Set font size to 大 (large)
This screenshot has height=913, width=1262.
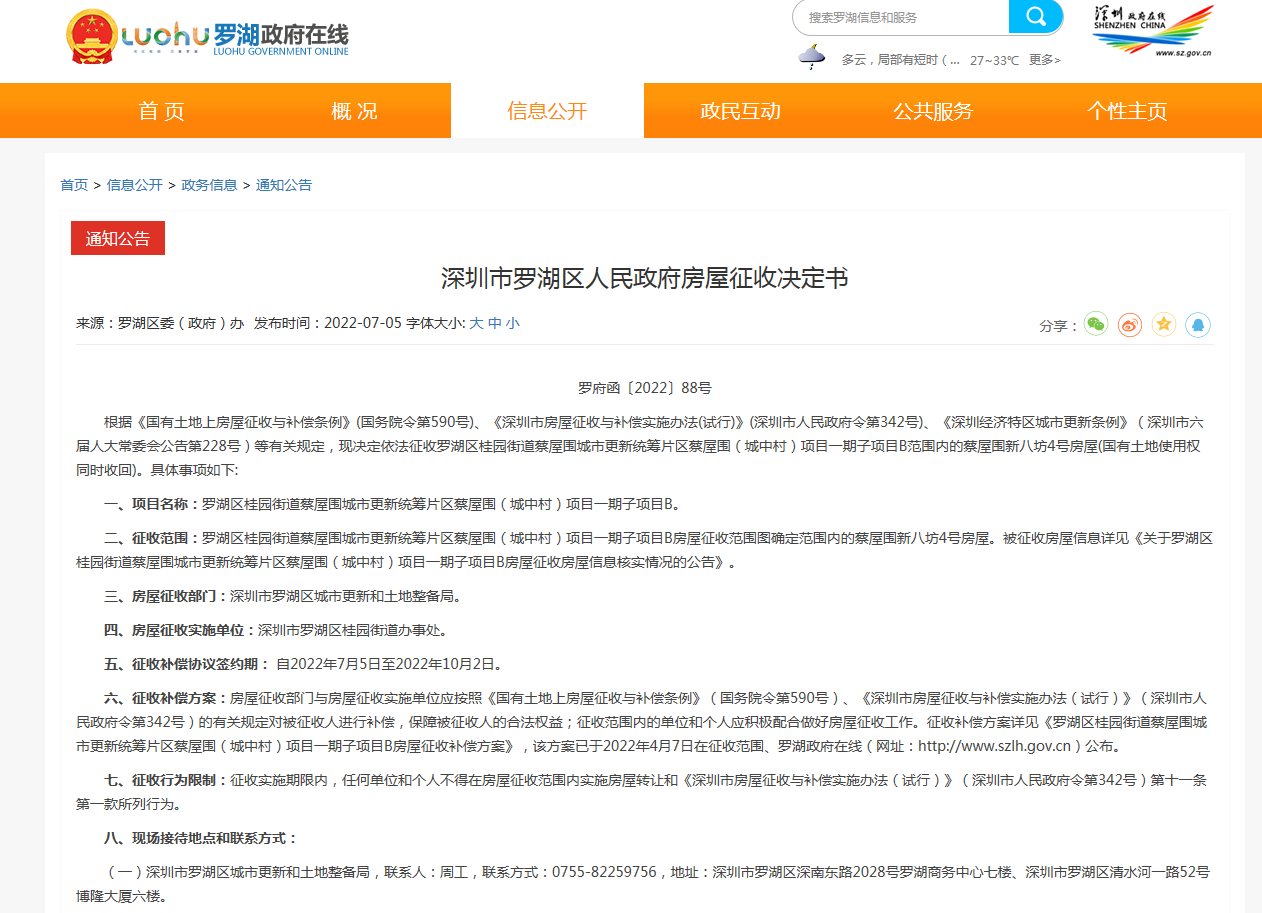[x=476, y=323]
